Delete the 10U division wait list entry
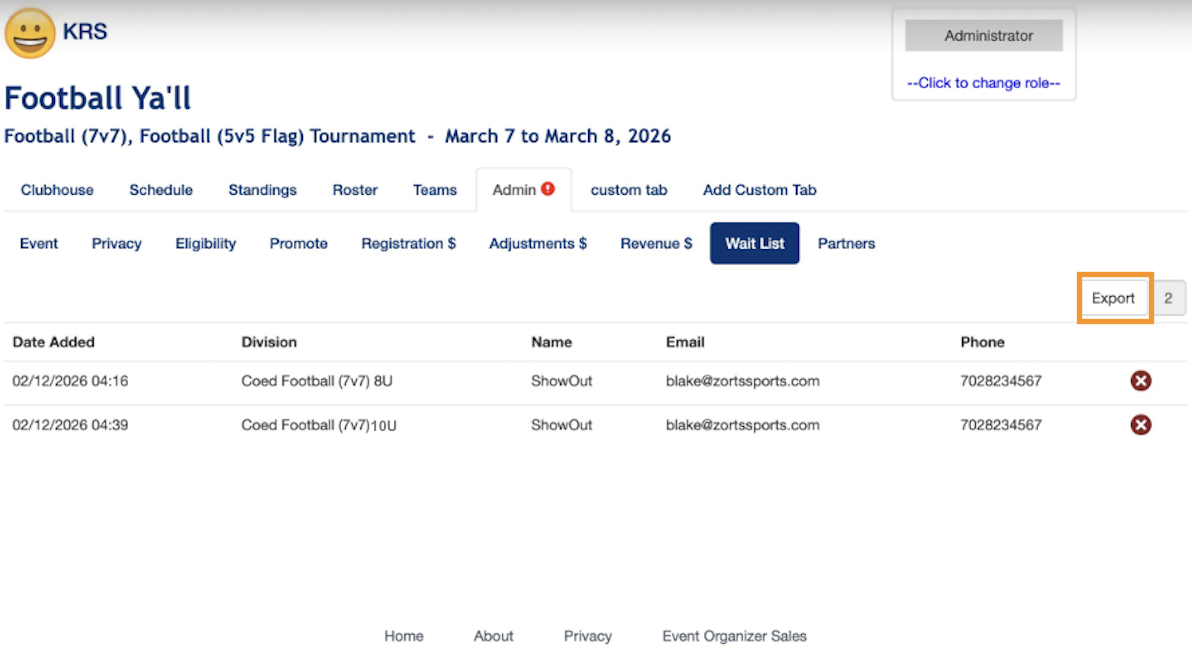Viewport: 1192px width, 668px height. (1140, 425)
